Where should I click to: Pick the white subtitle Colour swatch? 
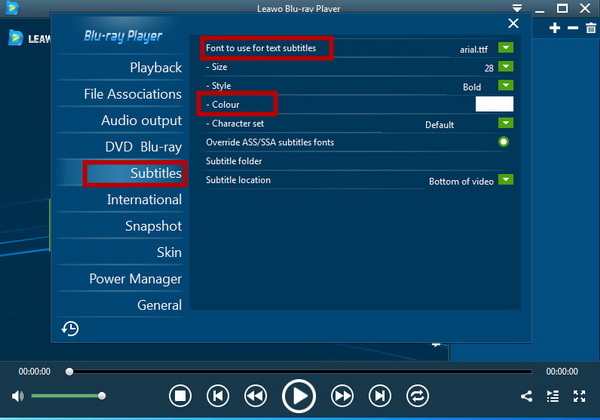coord(494,104)
